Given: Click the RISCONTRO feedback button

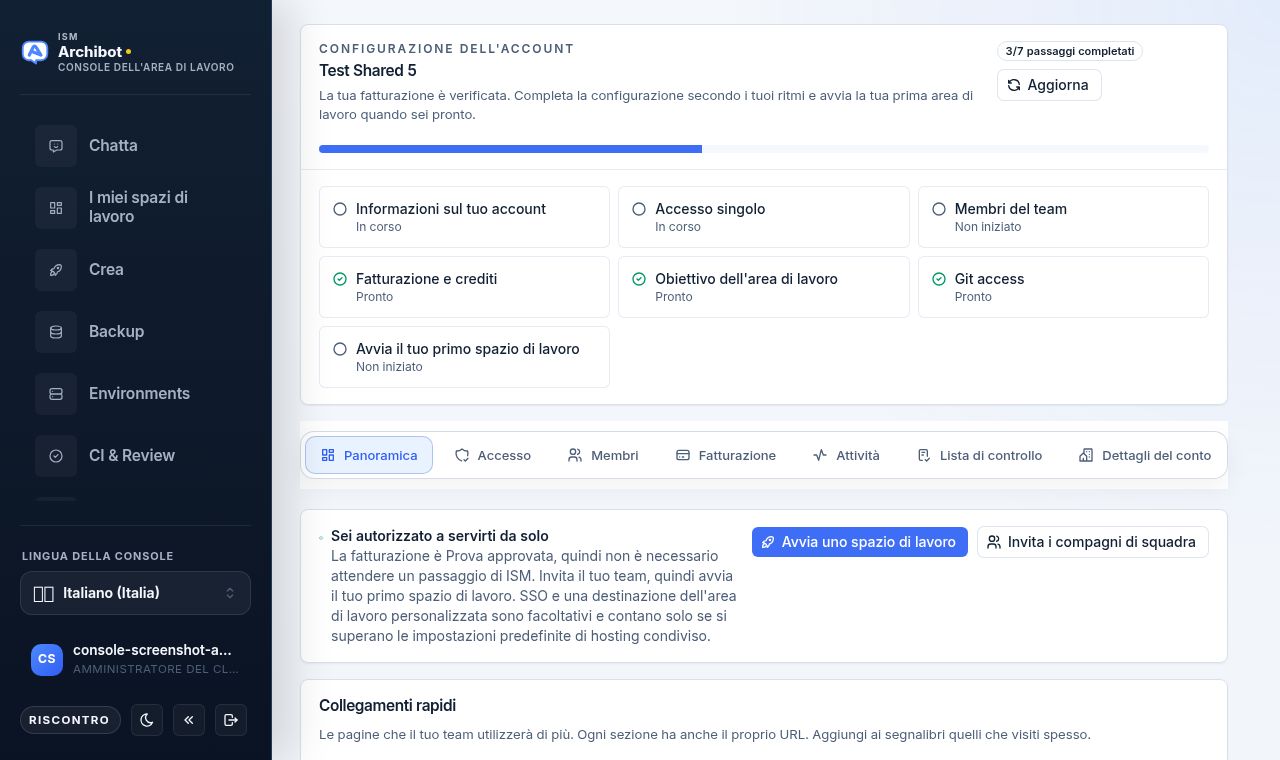Looking at the screenshot, I should click(70, 720).
